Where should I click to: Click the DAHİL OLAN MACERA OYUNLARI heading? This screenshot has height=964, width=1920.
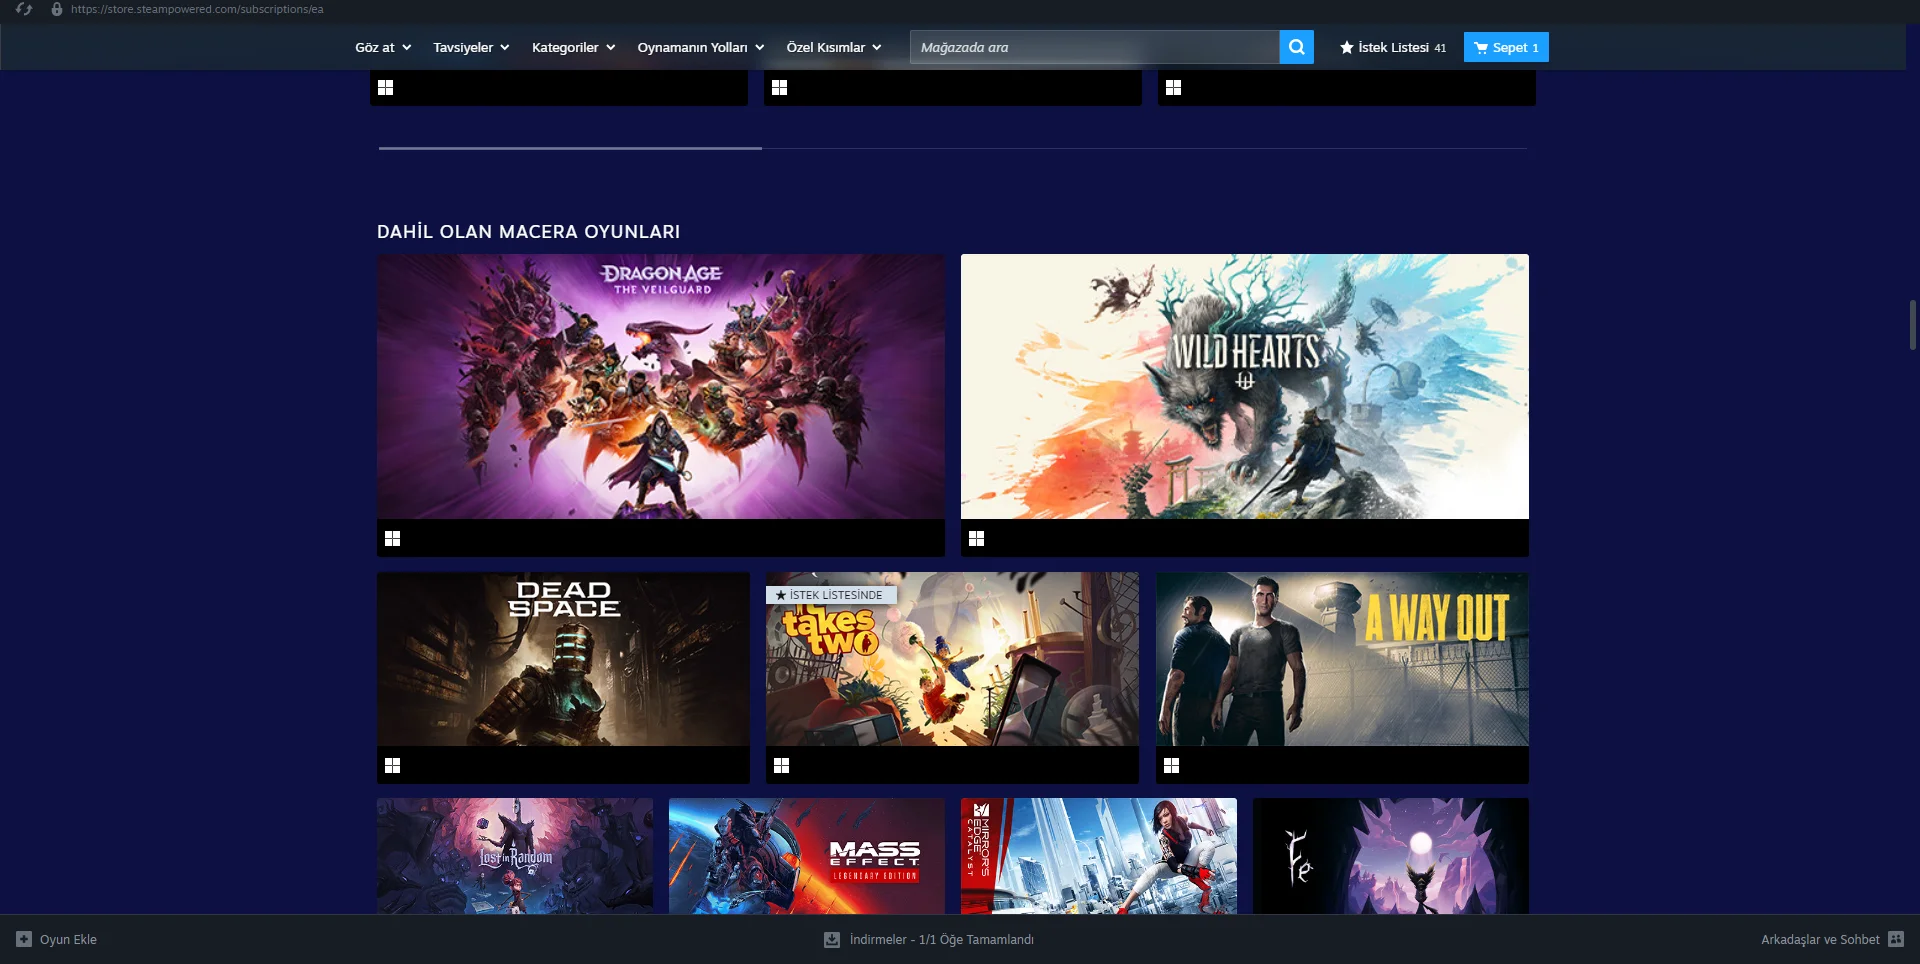click(528, 232)
